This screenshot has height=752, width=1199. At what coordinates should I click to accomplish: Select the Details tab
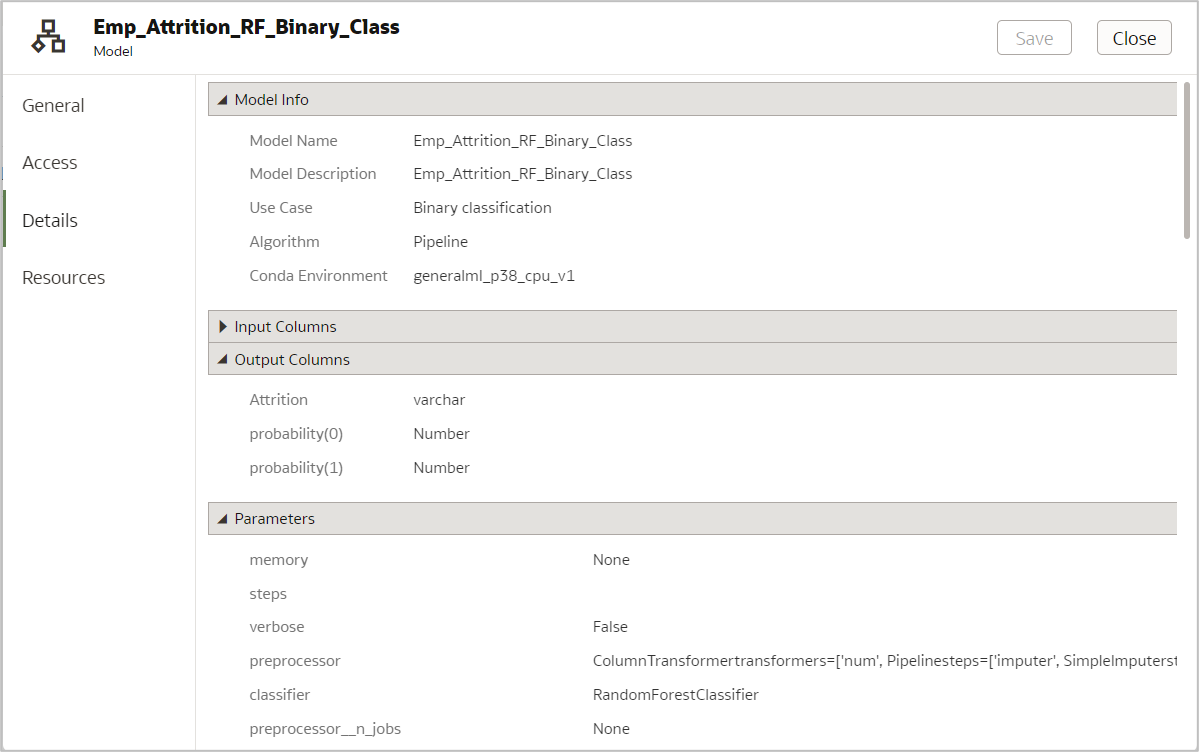[x=50, y=221]
